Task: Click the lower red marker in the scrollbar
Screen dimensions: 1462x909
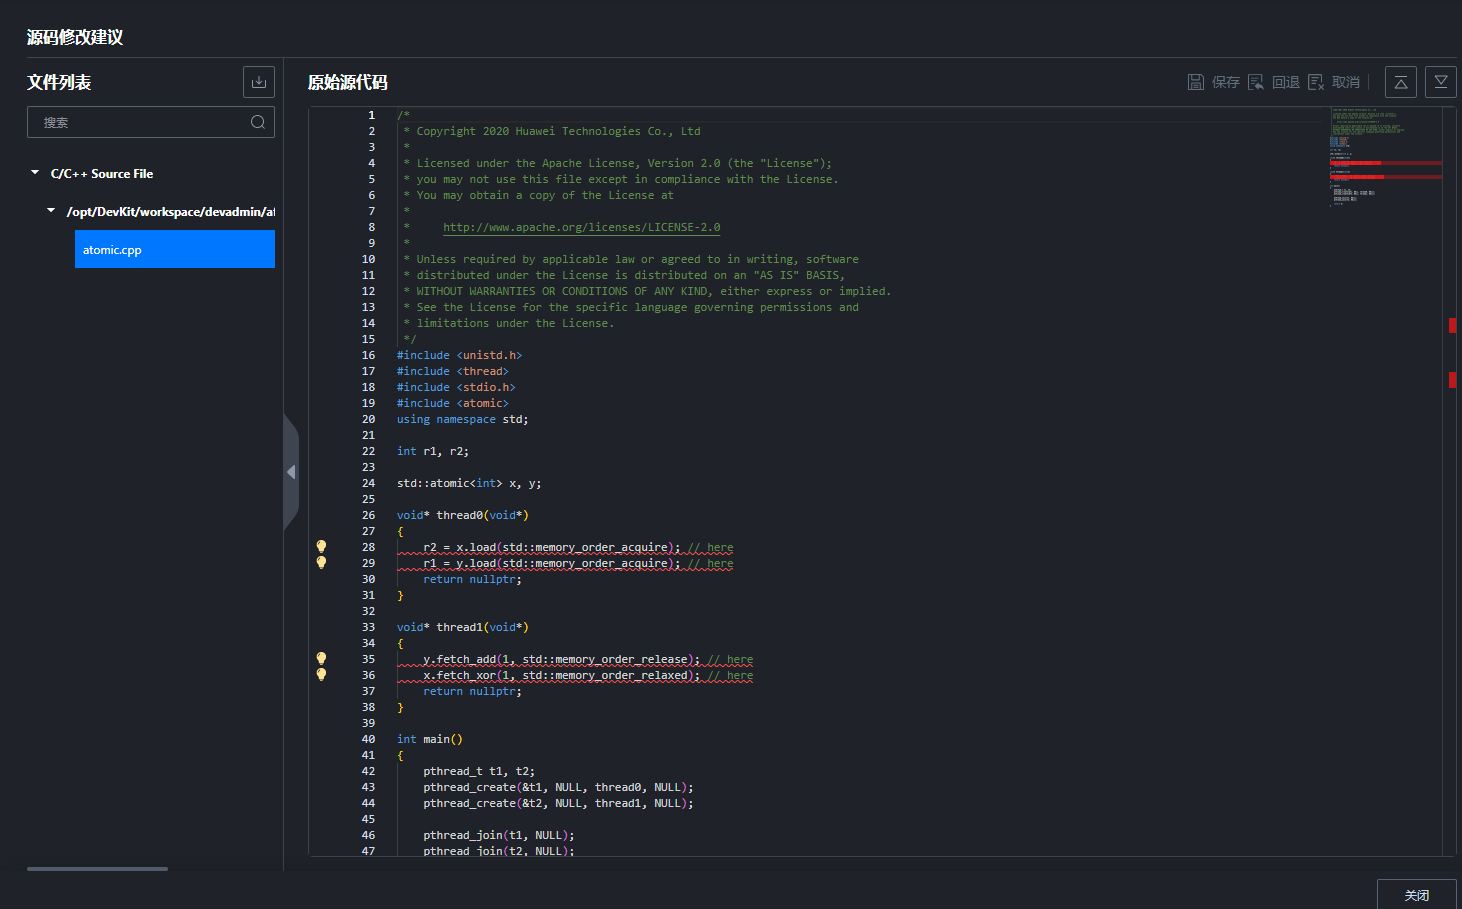Action: (x=1452, y=380)
